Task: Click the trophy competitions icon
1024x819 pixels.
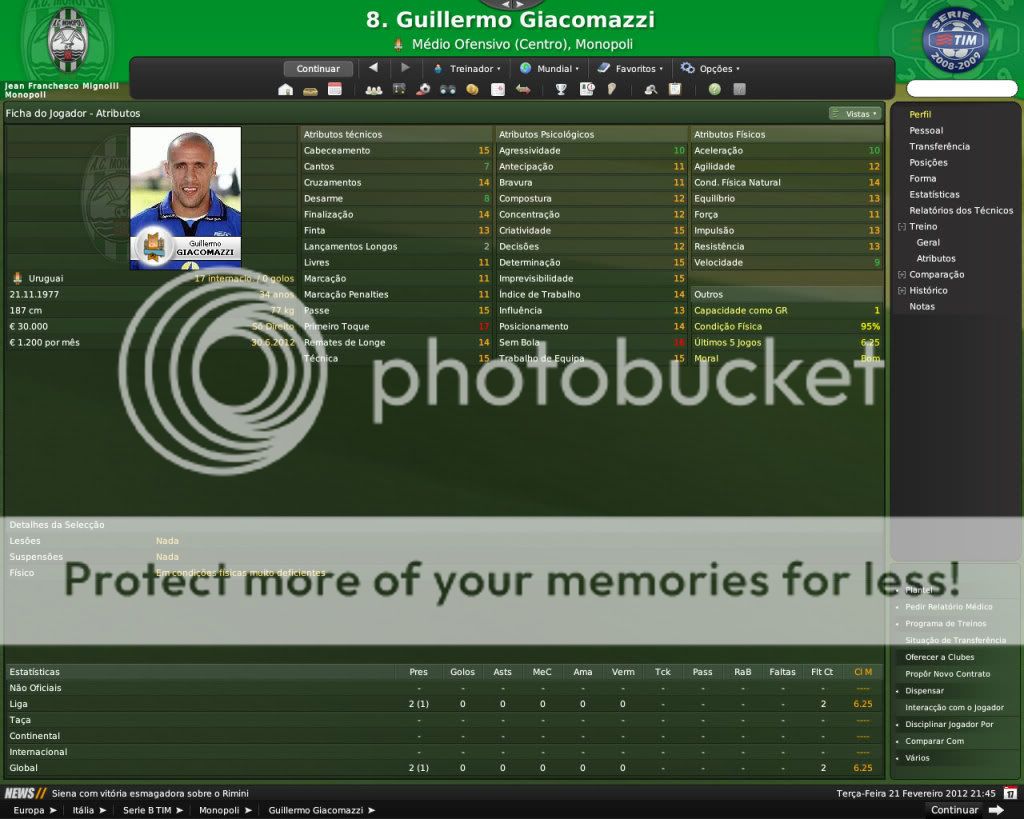Action: [x=561, y=90]
